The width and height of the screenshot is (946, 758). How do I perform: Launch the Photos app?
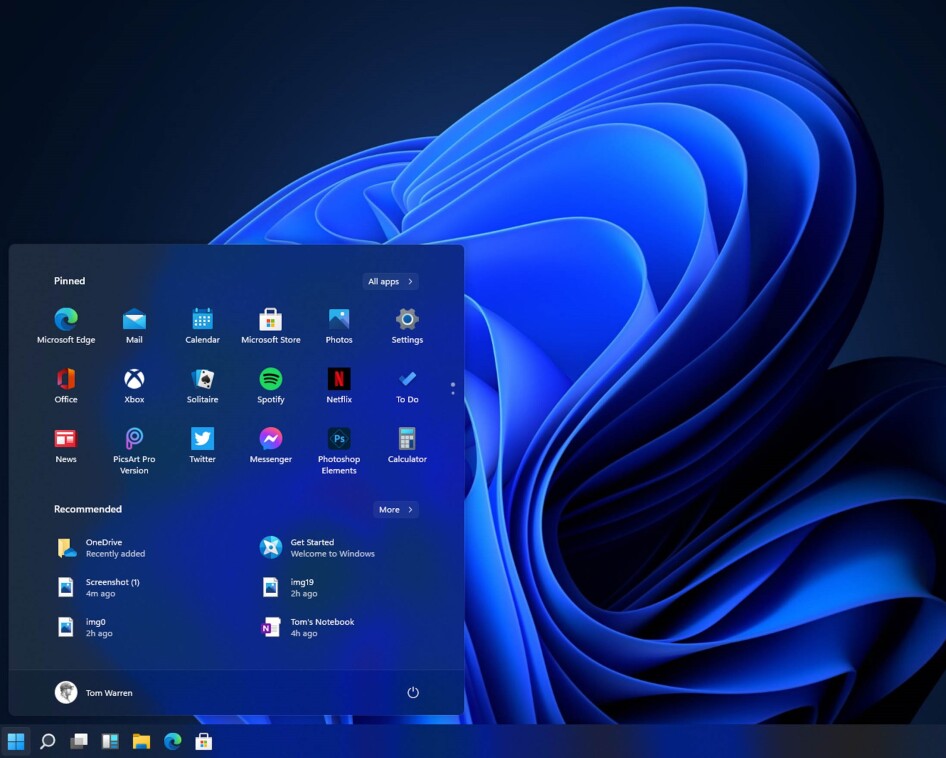(x=338, y=325)
